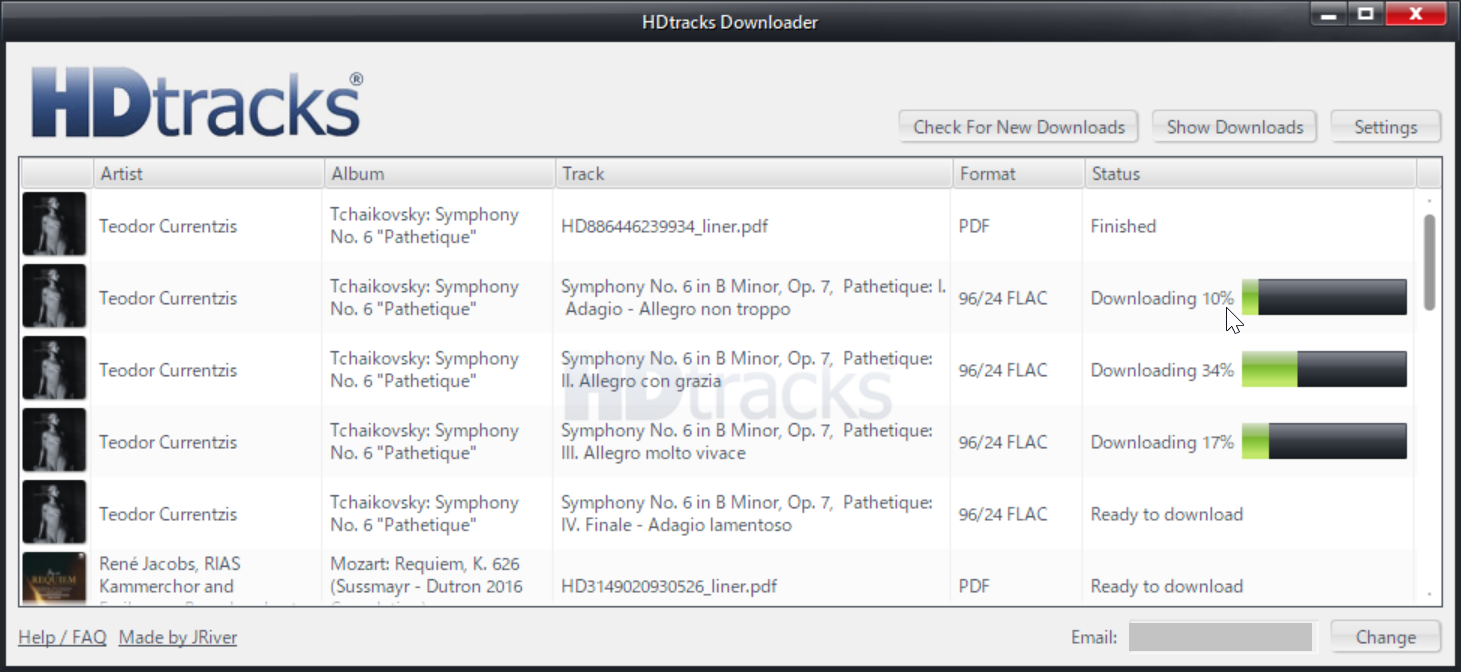Click 'Downloading 17%' status text

click(1162, 442)
